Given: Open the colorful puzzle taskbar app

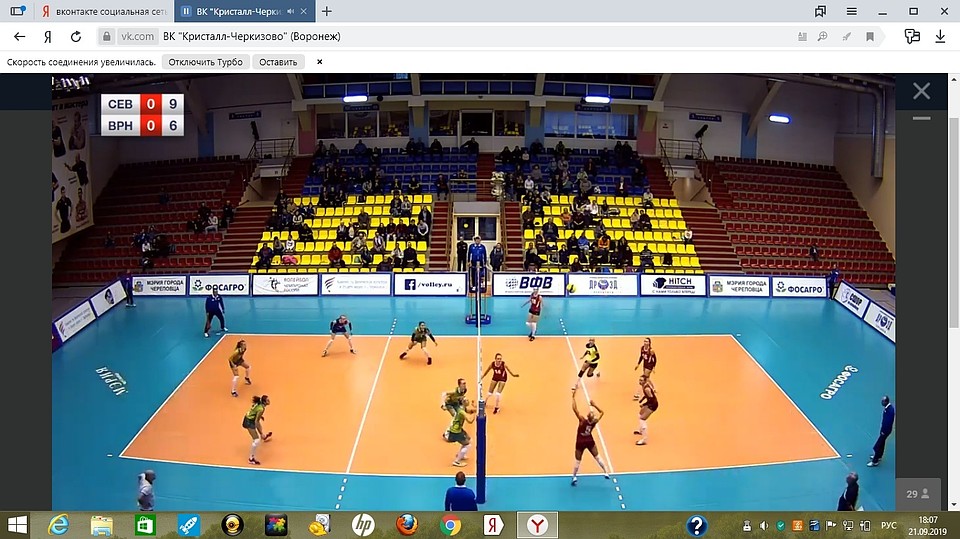Looking at the screenshot, I should coord(276,525).
